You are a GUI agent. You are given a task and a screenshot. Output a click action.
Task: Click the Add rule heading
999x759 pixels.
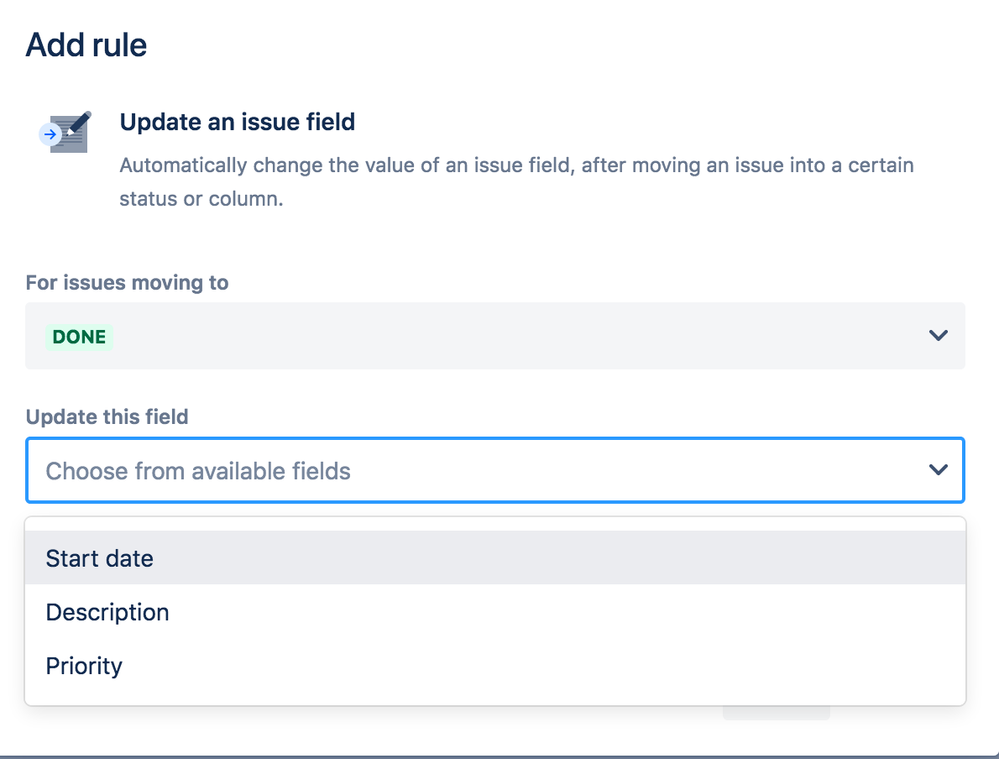86,45
